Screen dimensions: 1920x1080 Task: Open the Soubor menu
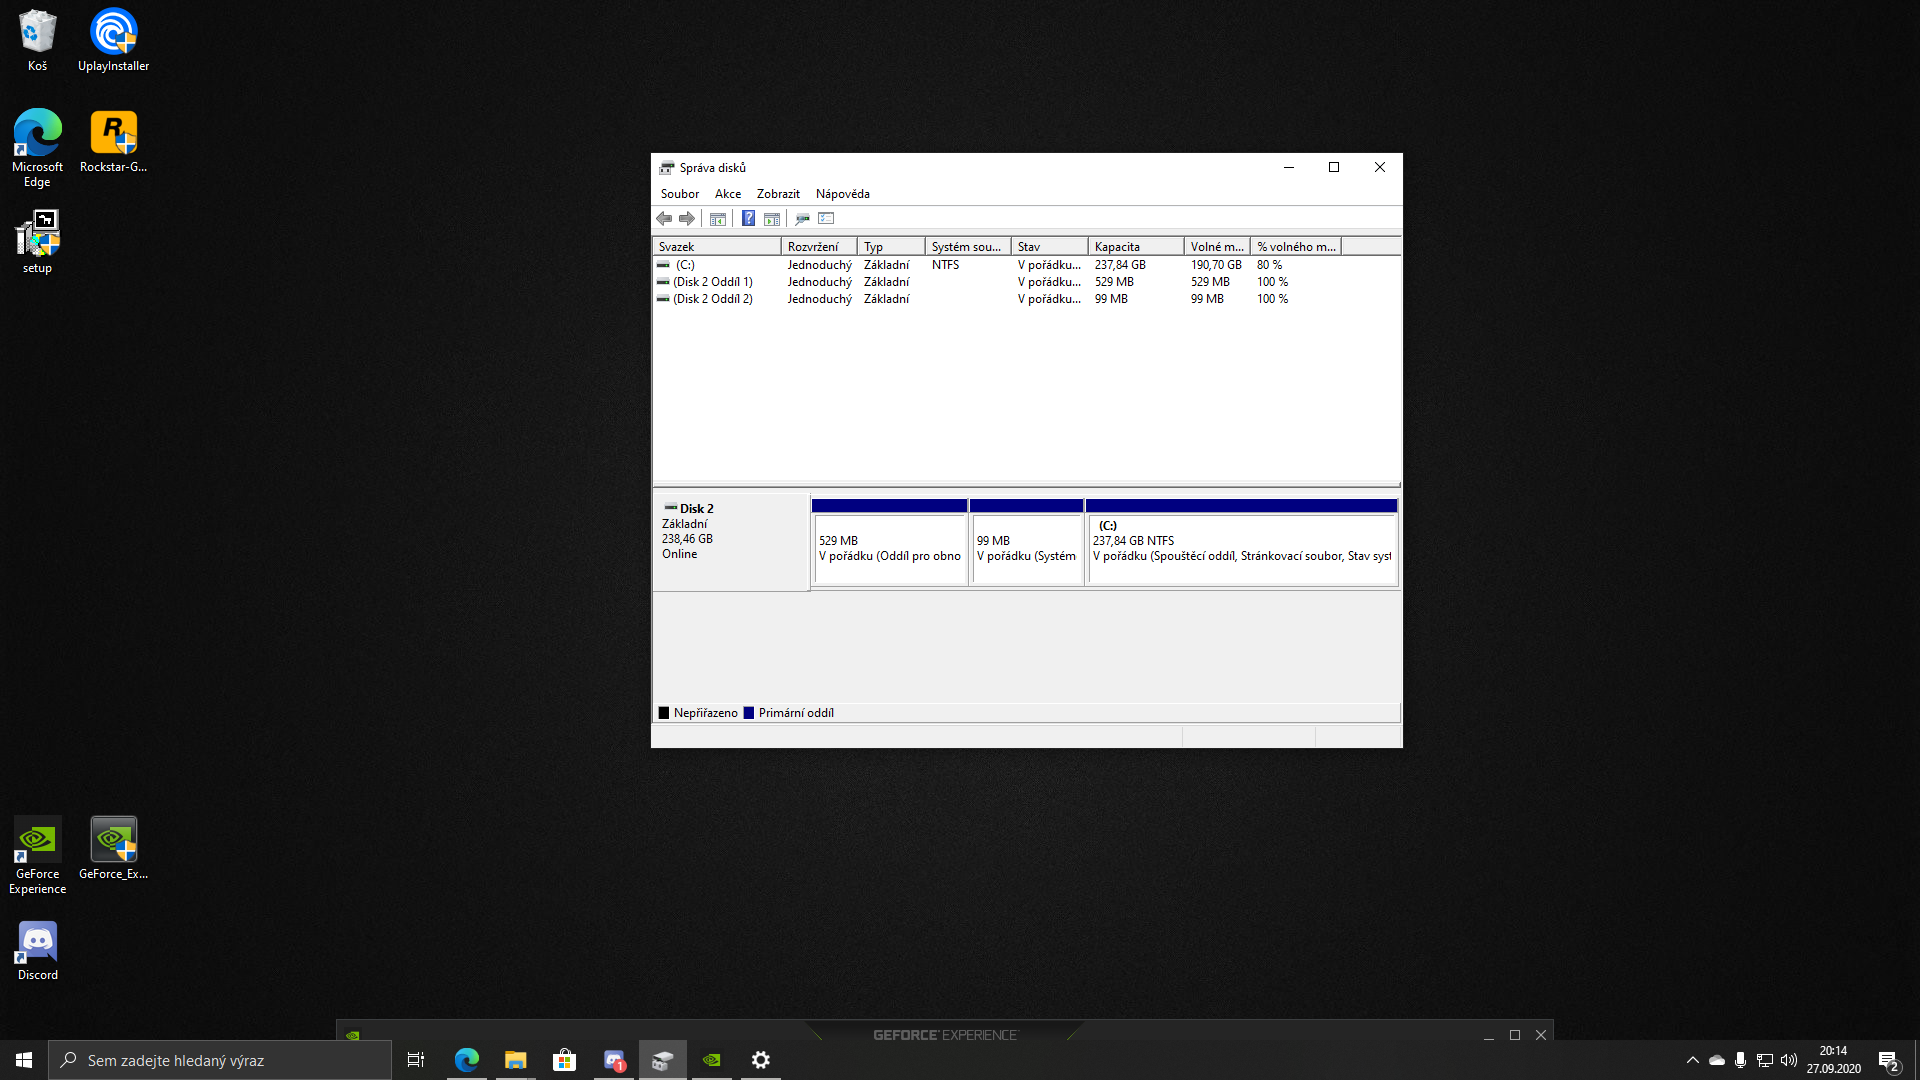click(680, 193)
